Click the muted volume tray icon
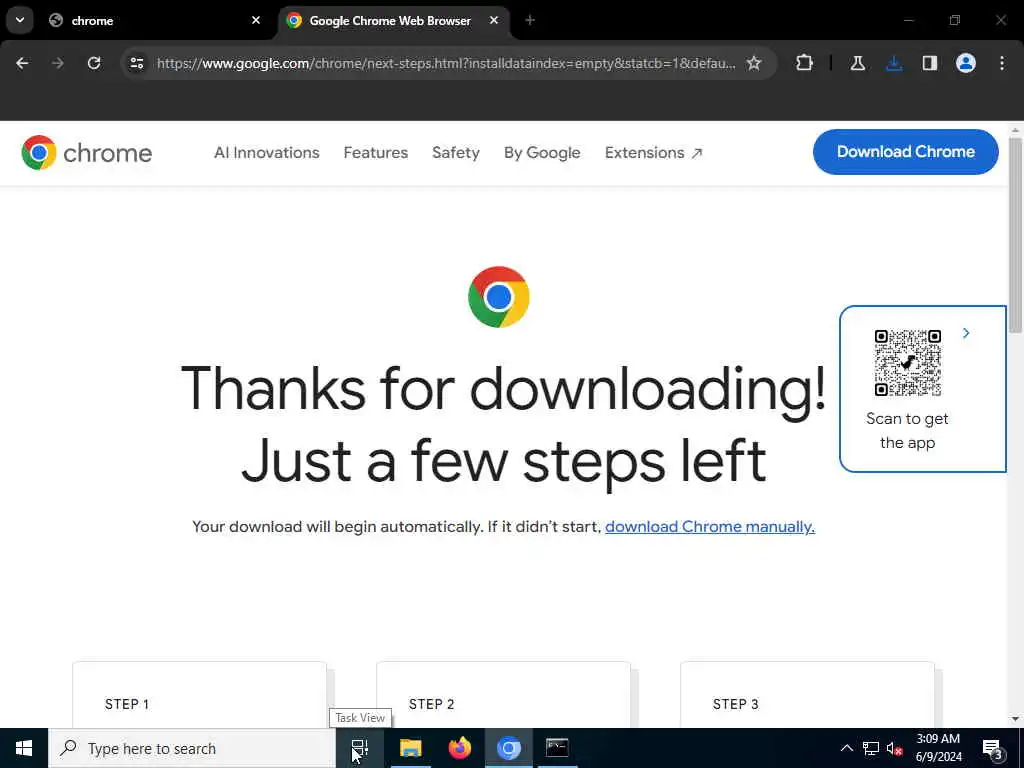This screenshot has height=768, width=1024. click(894, 748)
